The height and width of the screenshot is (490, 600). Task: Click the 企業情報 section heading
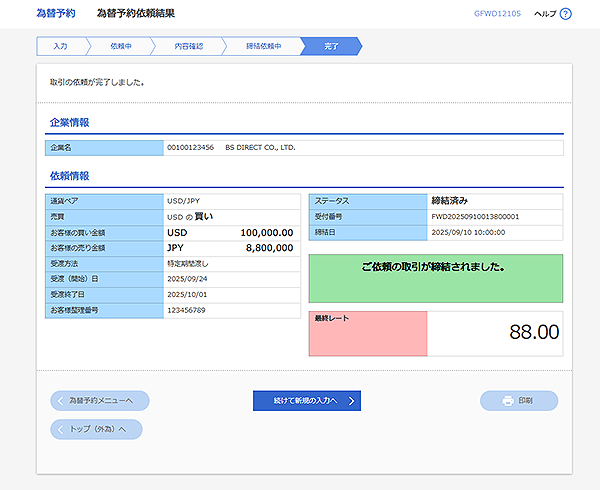pyautogui.click(x=69, y=122)
